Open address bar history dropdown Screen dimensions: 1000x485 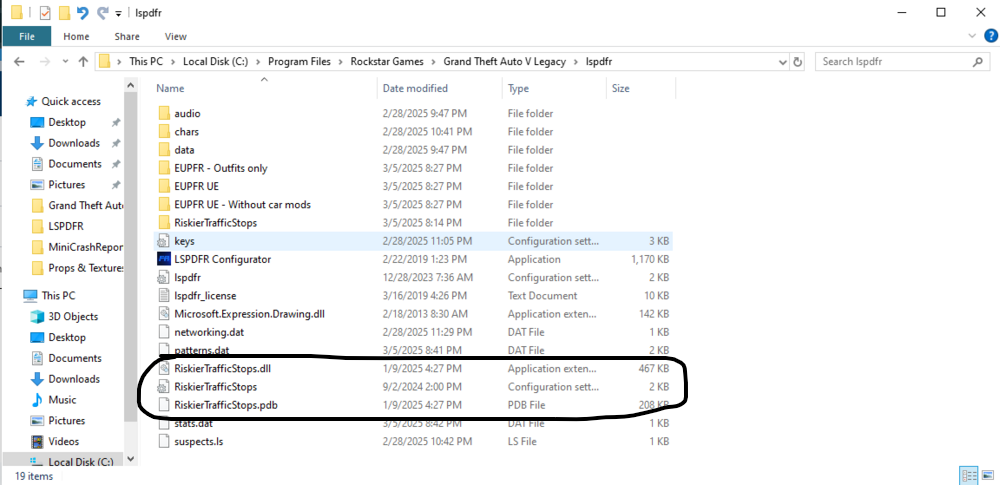783,63
